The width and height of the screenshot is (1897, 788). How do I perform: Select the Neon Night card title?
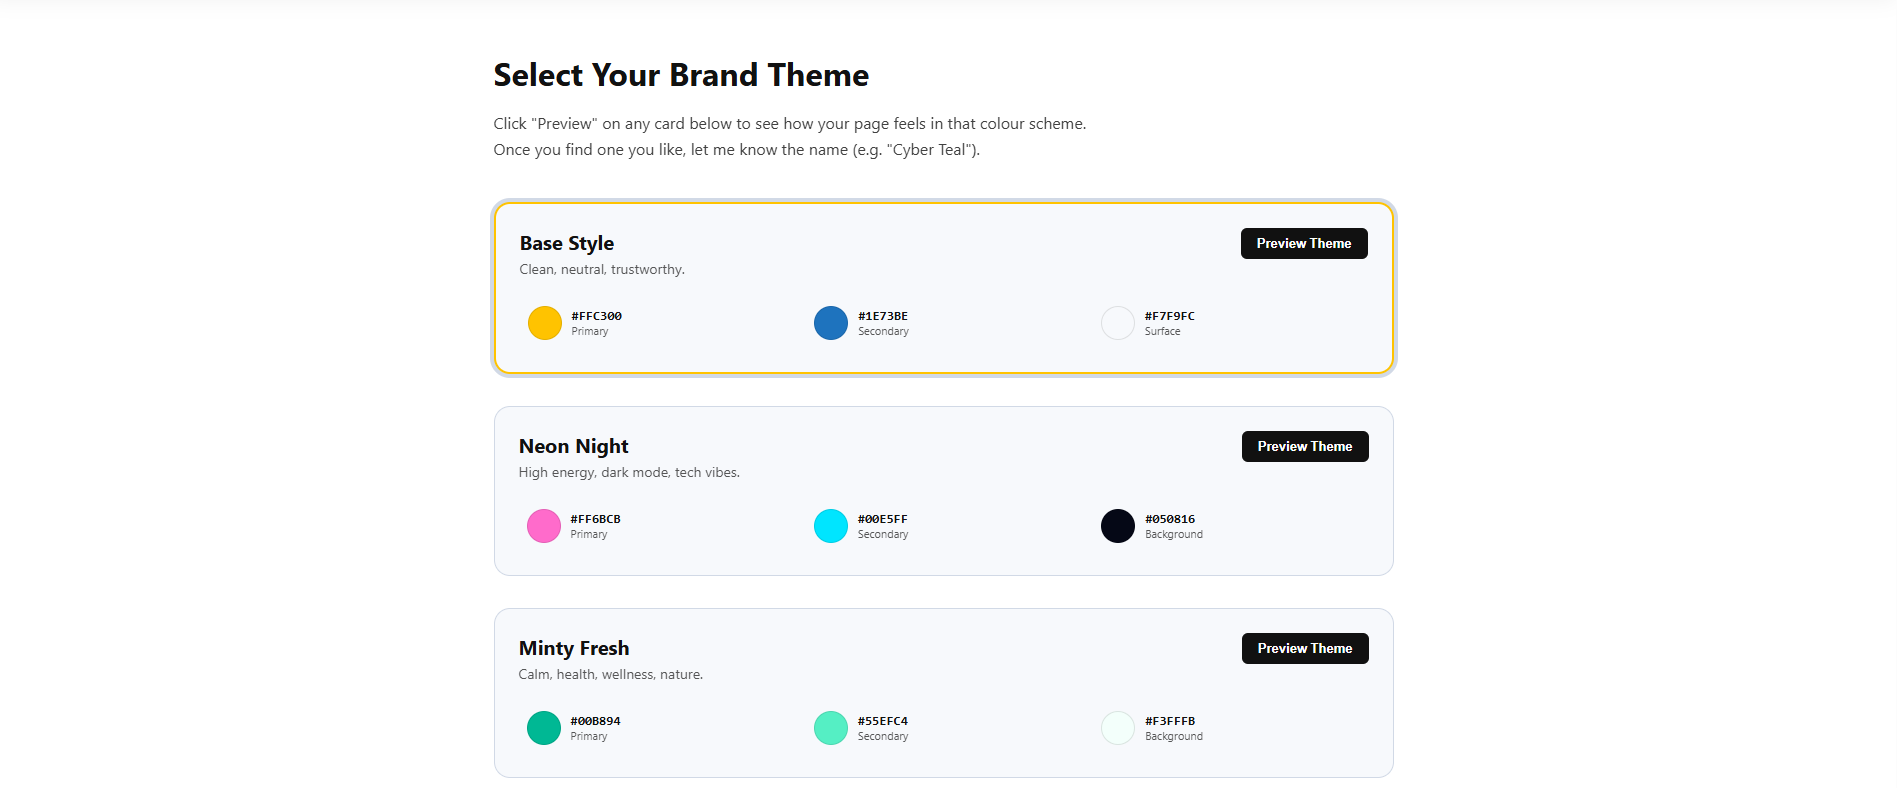click(574, 446)
